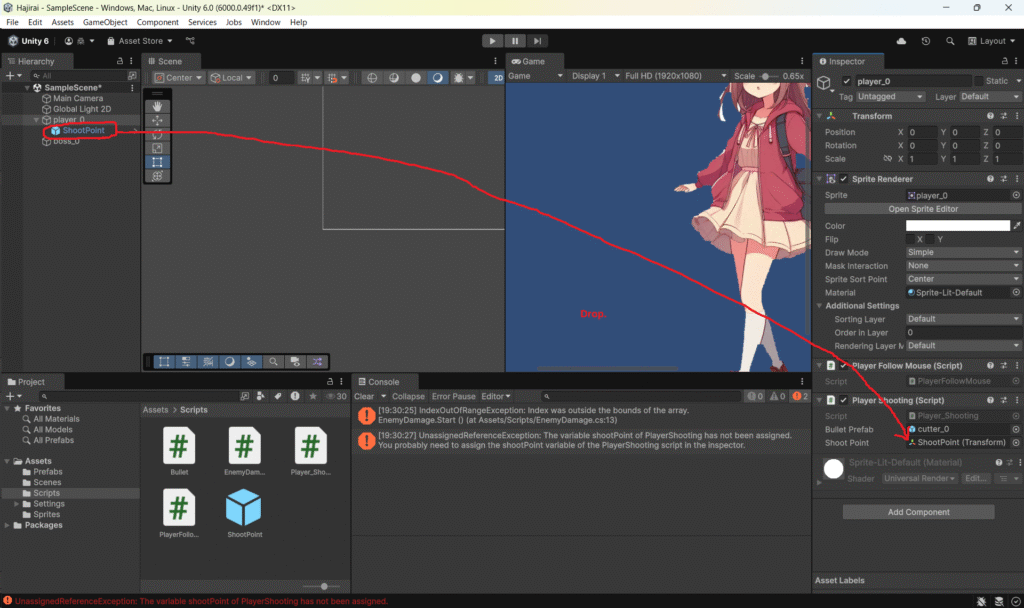The width and height of the screenshot is (1024, 608).
Task: Select the Rotate tool in Scene toolbar
Action: point(157,134)
